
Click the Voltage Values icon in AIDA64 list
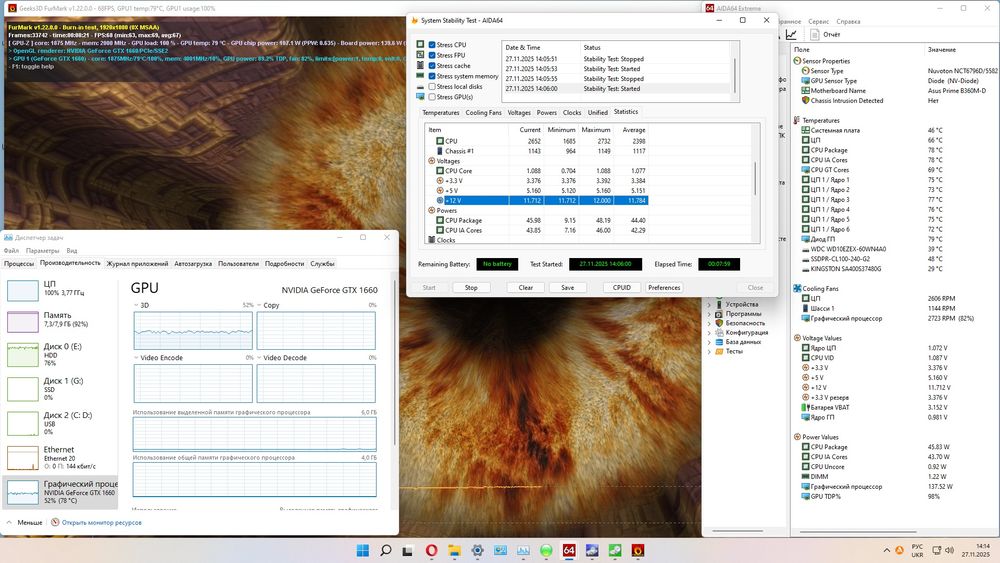pos(797,338)
